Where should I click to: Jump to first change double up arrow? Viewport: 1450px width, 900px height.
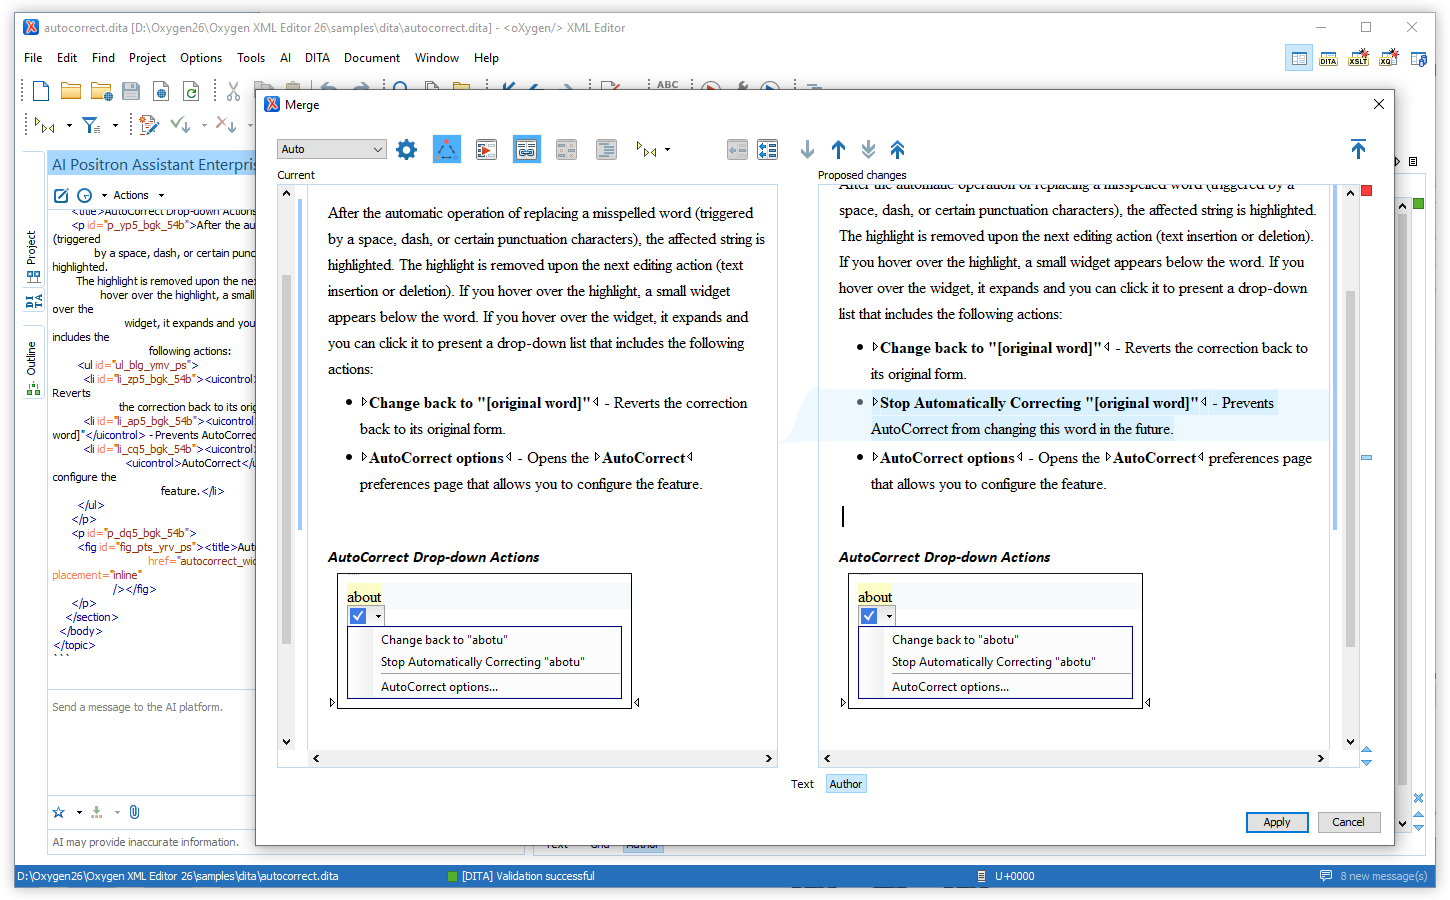897,150
